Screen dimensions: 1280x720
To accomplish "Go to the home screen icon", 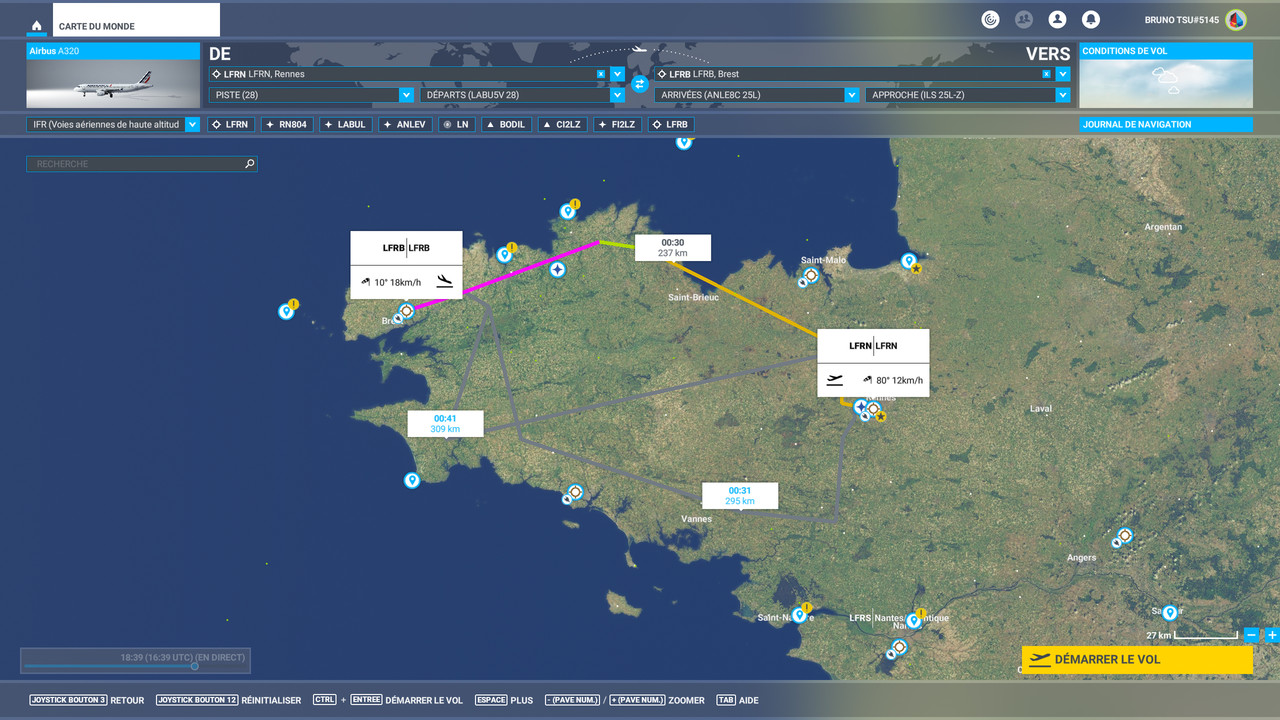I will pos(37,26).
